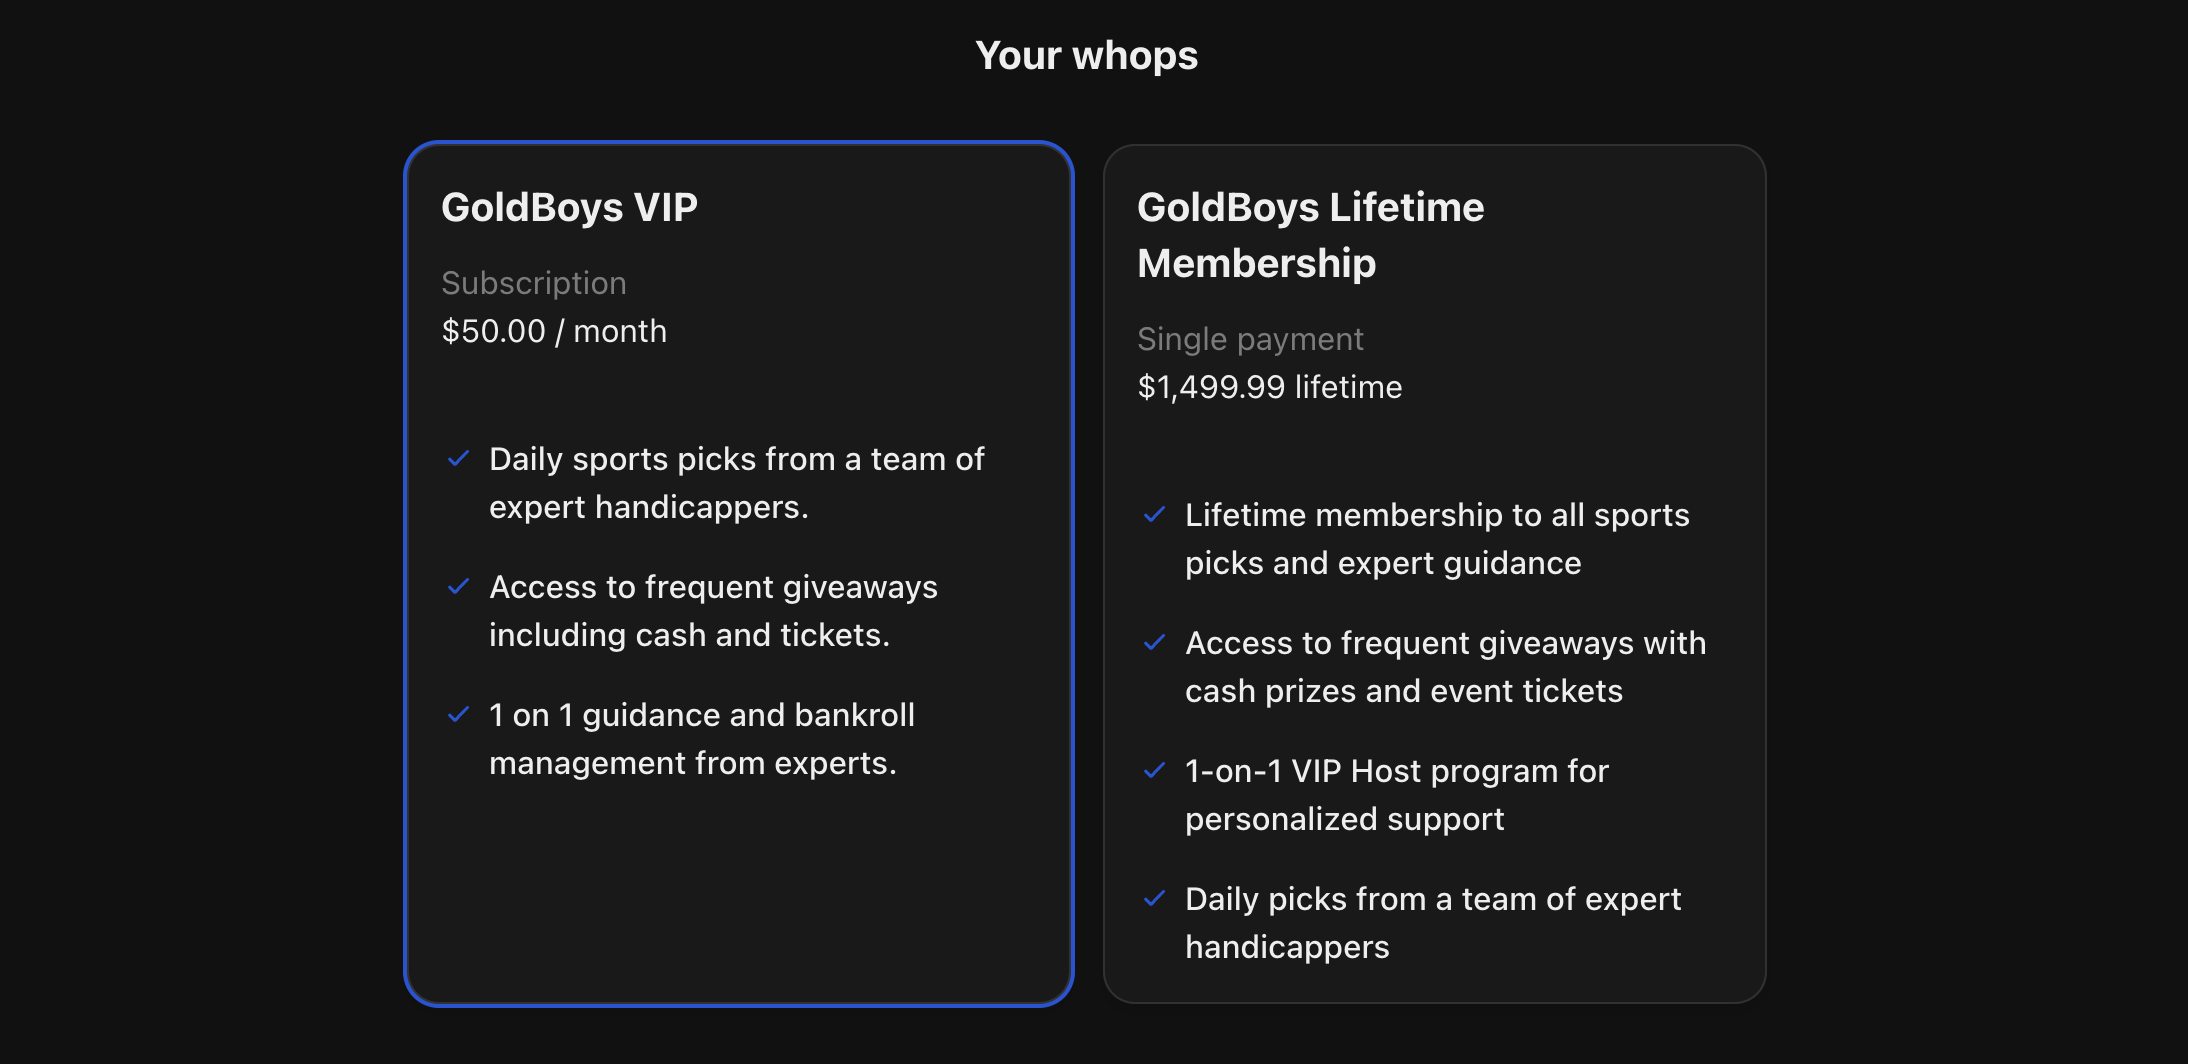The image size is (2188, 1064).
Task: Click the $1,499.99 lifetime price text
Action: click(1269, 387)
